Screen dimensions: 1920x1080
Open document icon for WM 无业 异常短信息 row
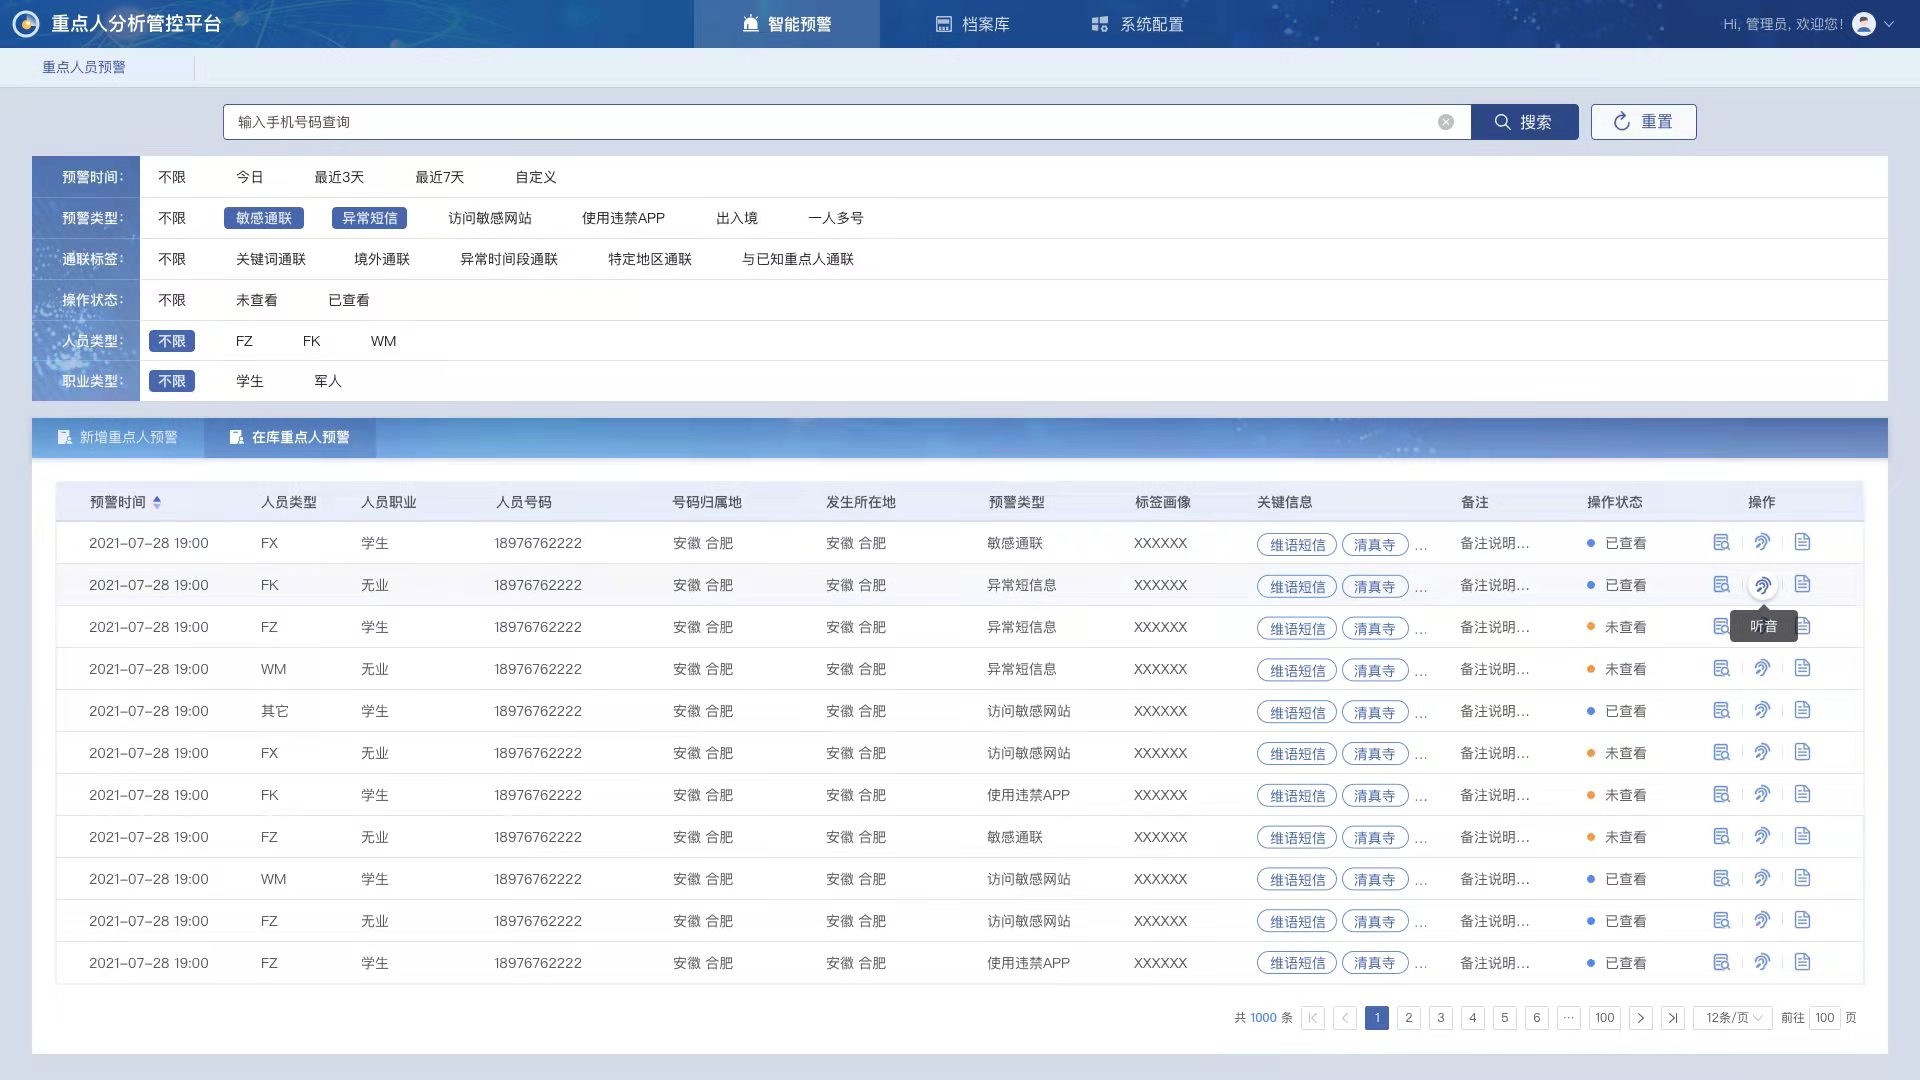click(1802, 668)
